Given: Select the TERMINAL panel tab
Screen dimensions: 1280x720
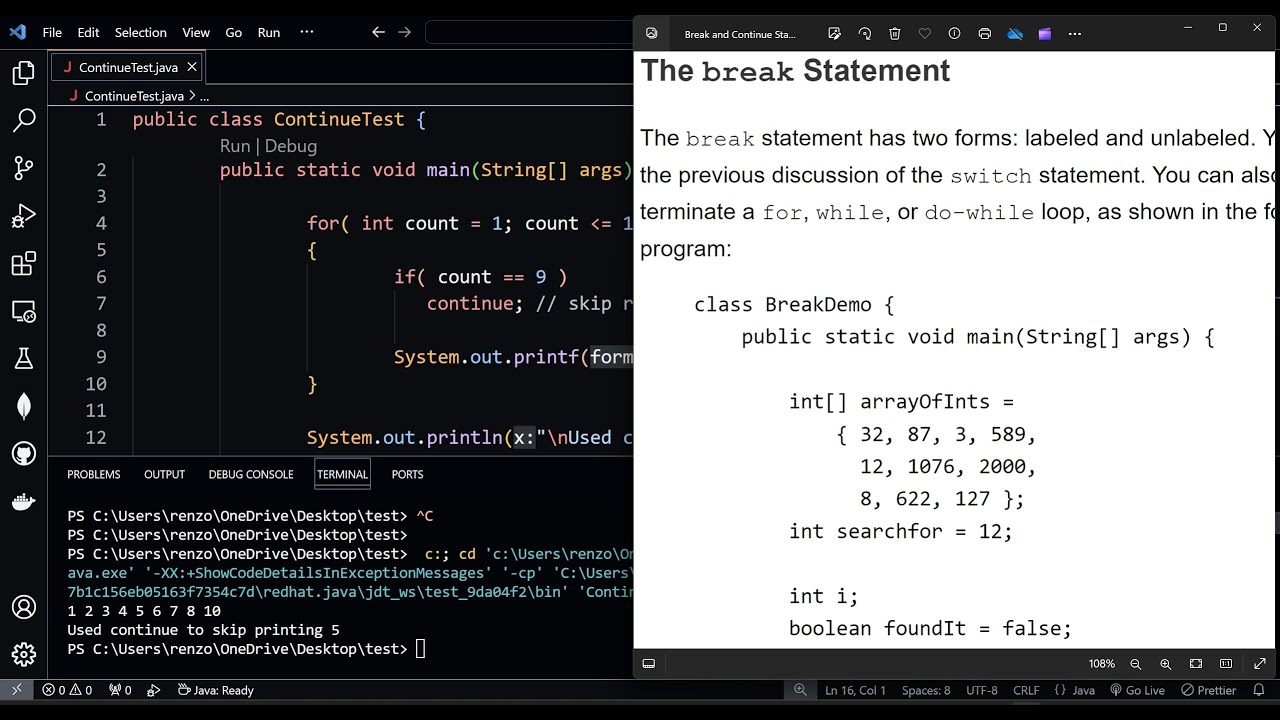Looking at the screenshot, I should click(x=342, y=474).
